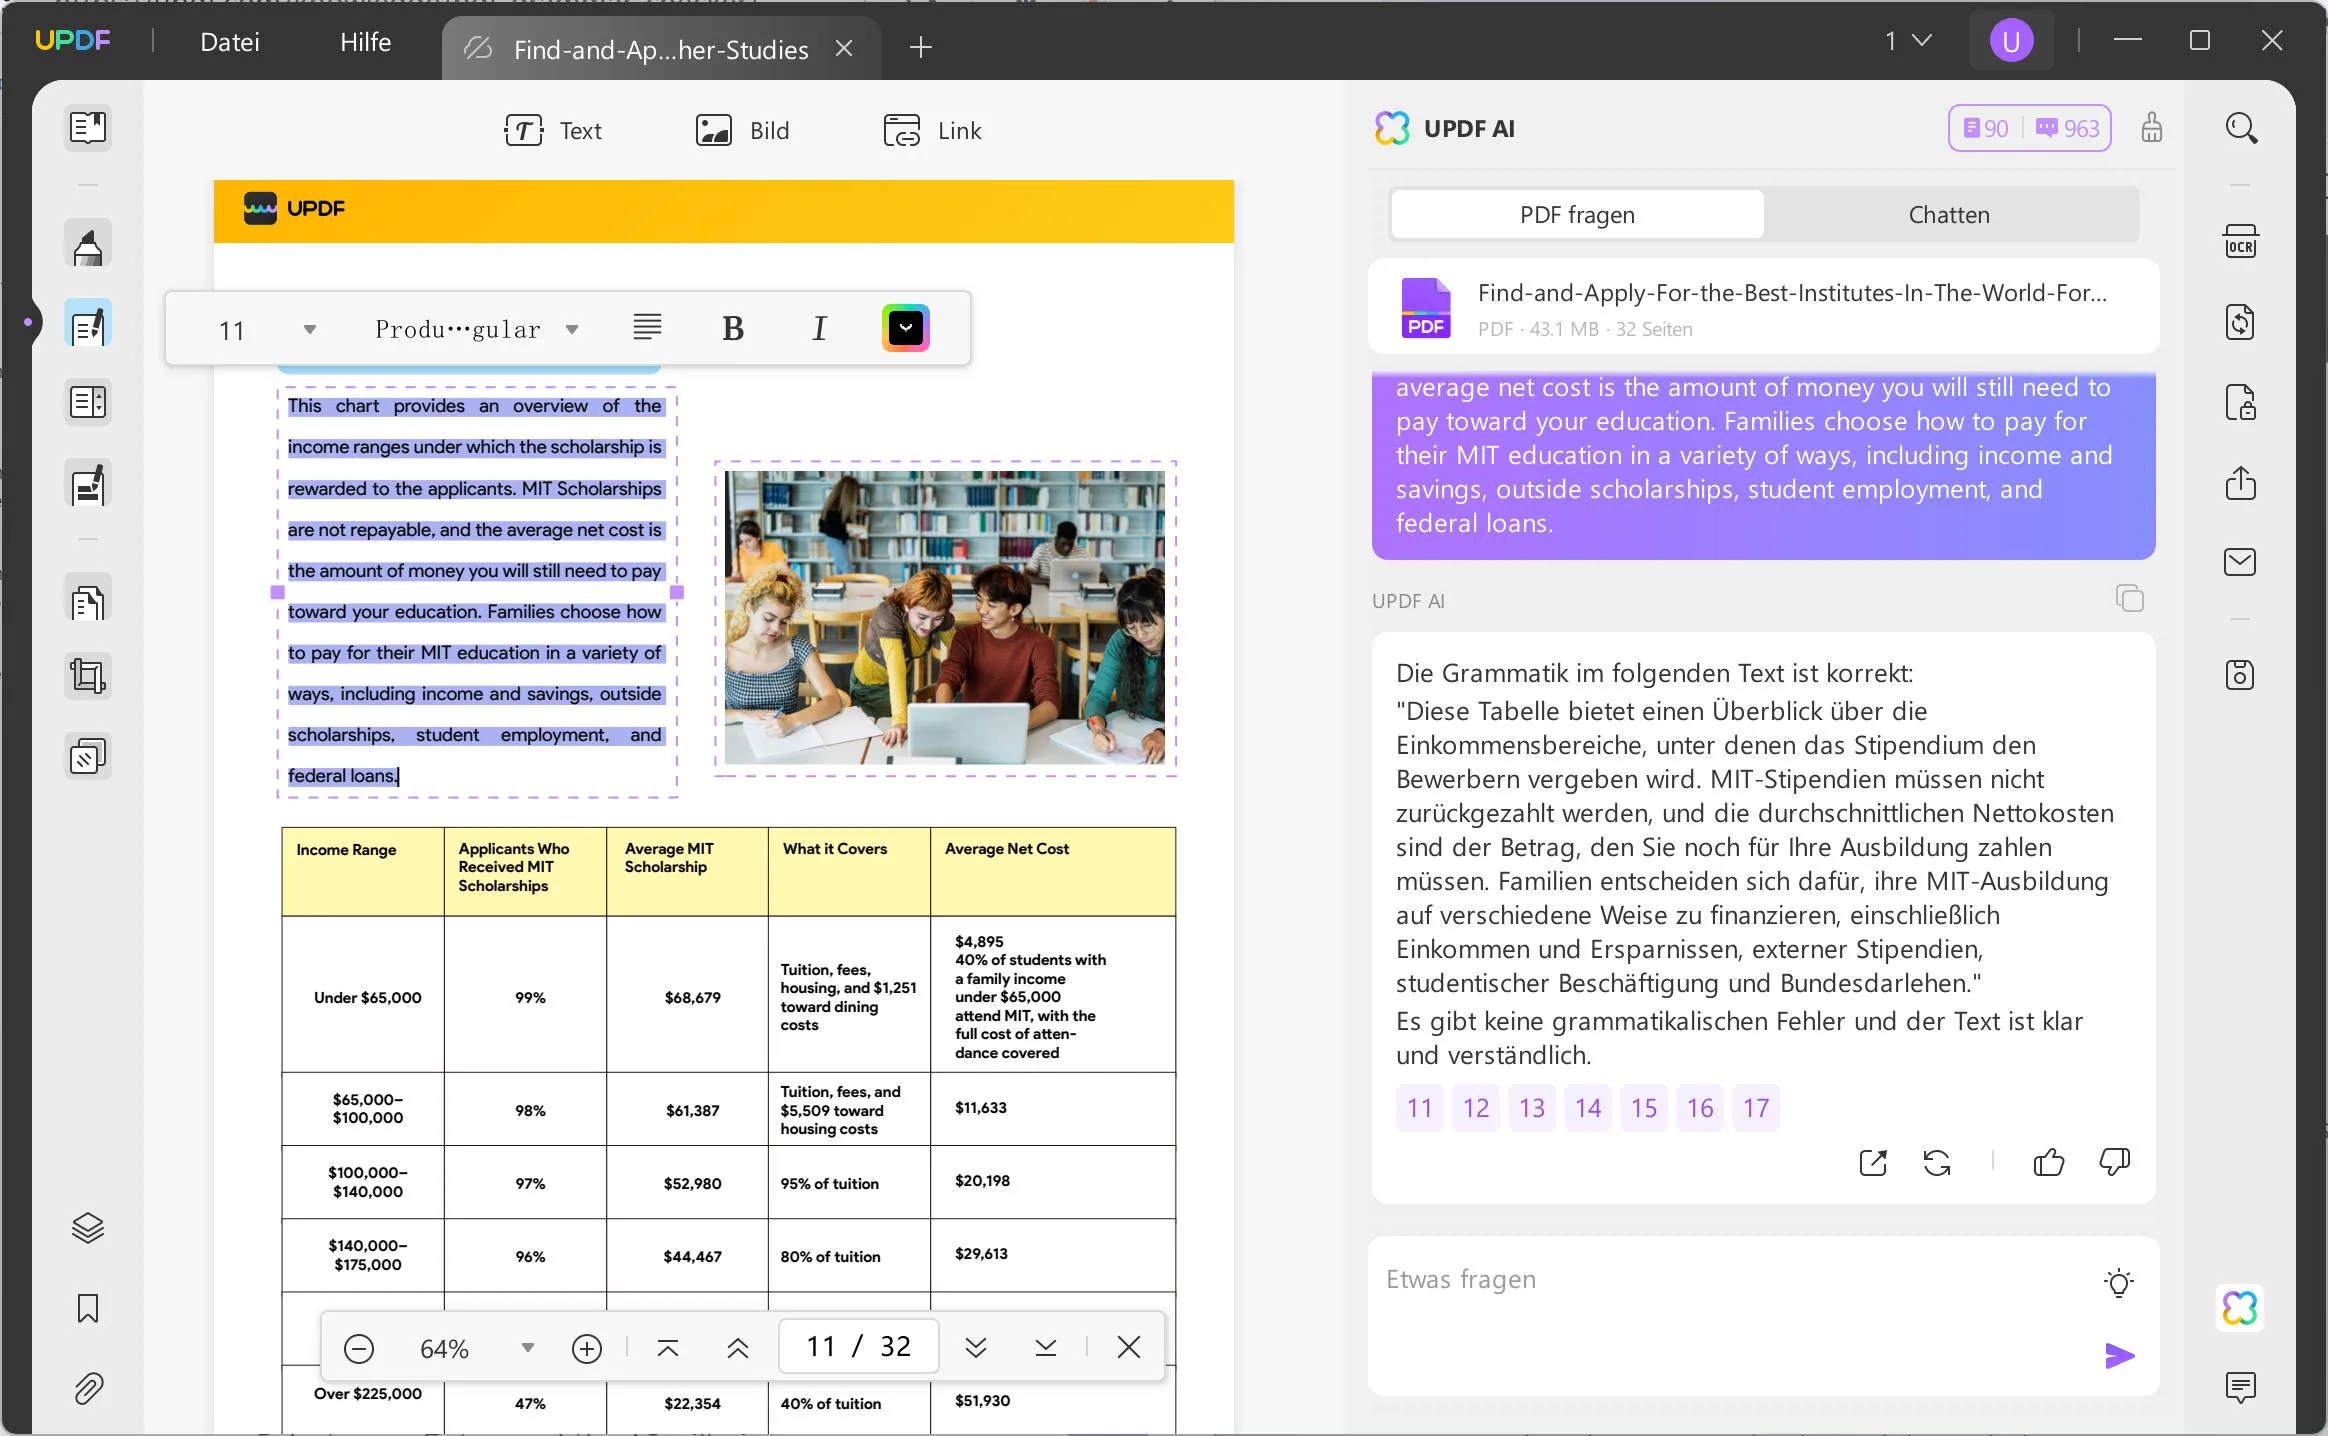Go to the previous page
The width and height of the screenshot is (2328, 1436).
[738, 1348]
